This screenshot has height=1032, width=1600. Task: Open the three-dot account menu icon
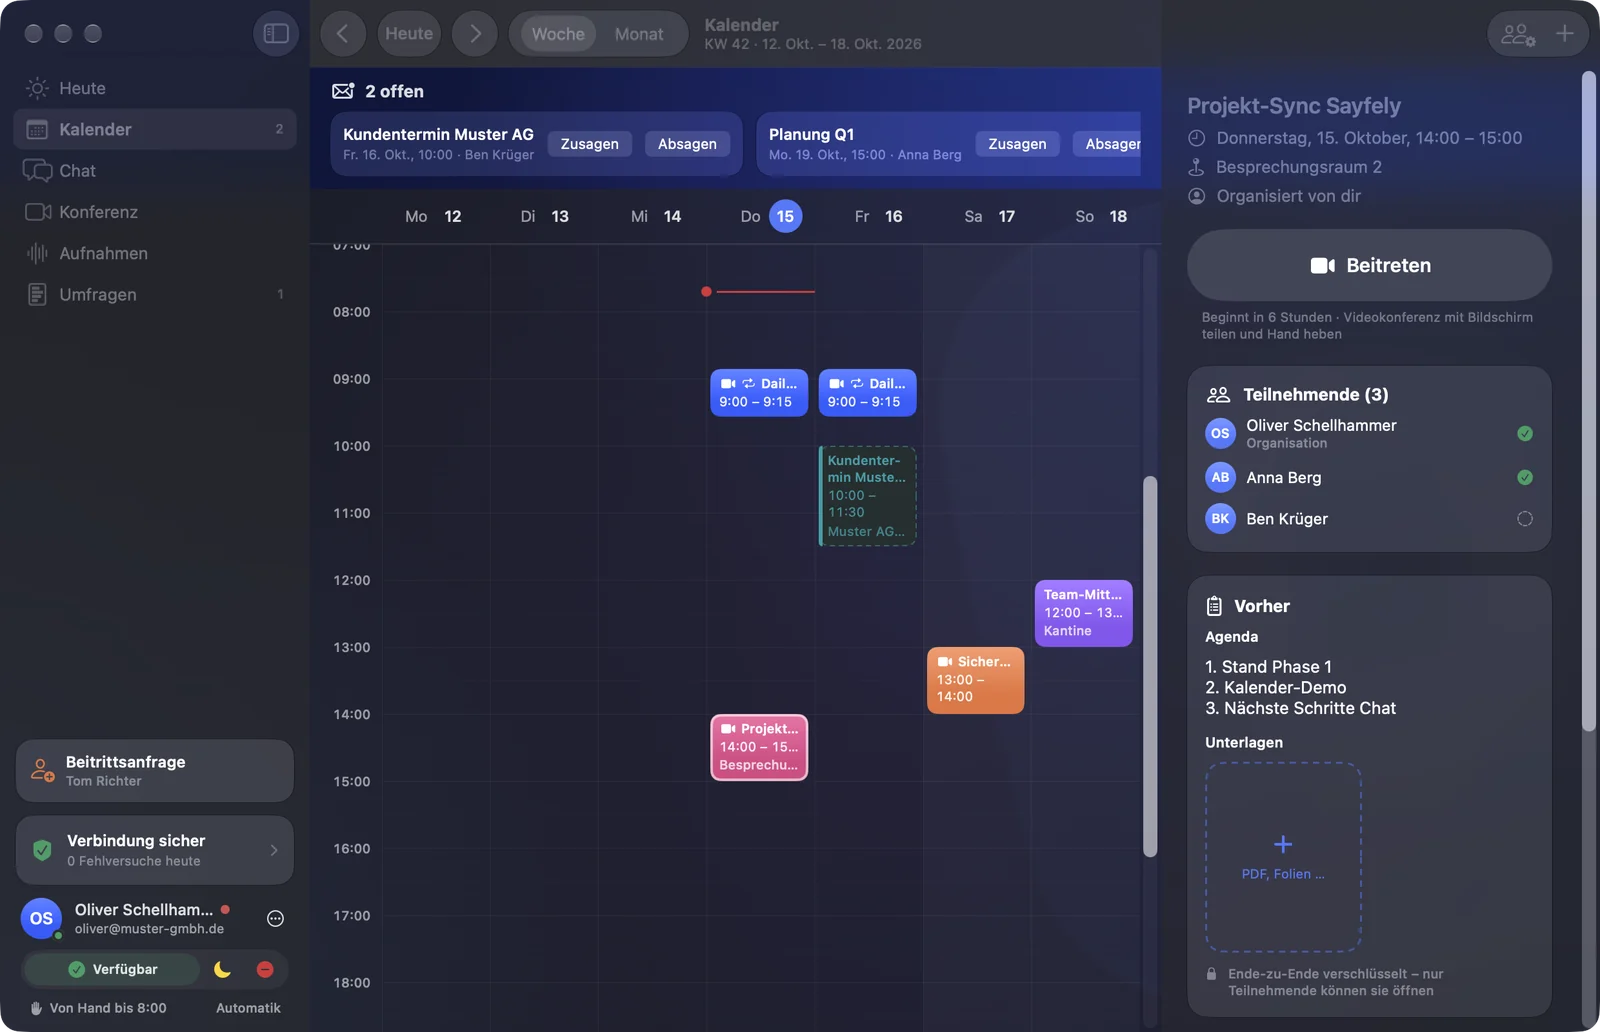(275, 918)
